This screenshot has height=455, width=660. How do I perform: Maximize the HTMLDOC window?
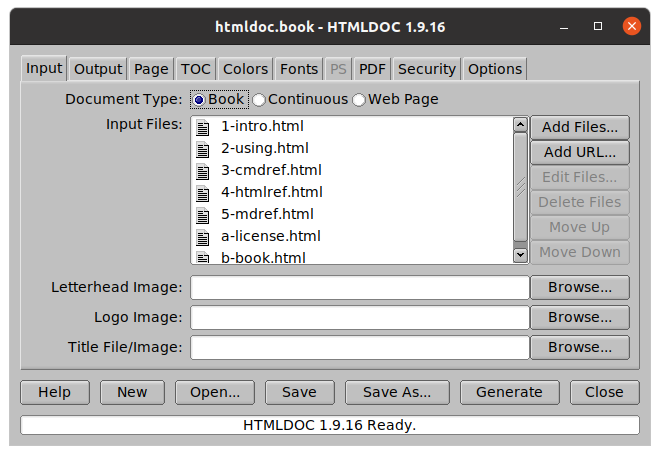coord(598,27)
